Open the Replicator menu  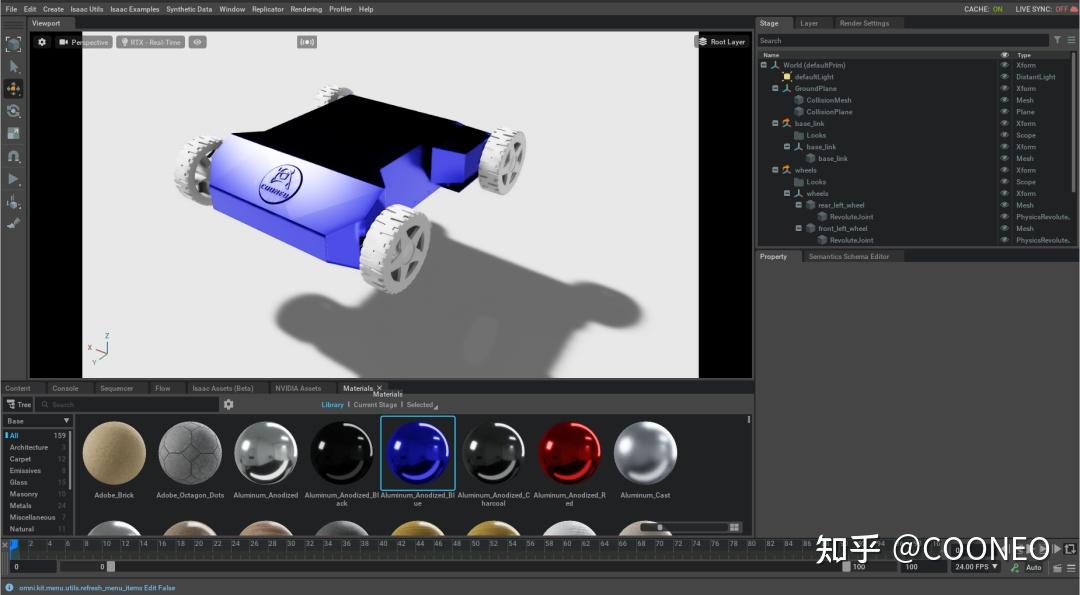pos(268,9)
